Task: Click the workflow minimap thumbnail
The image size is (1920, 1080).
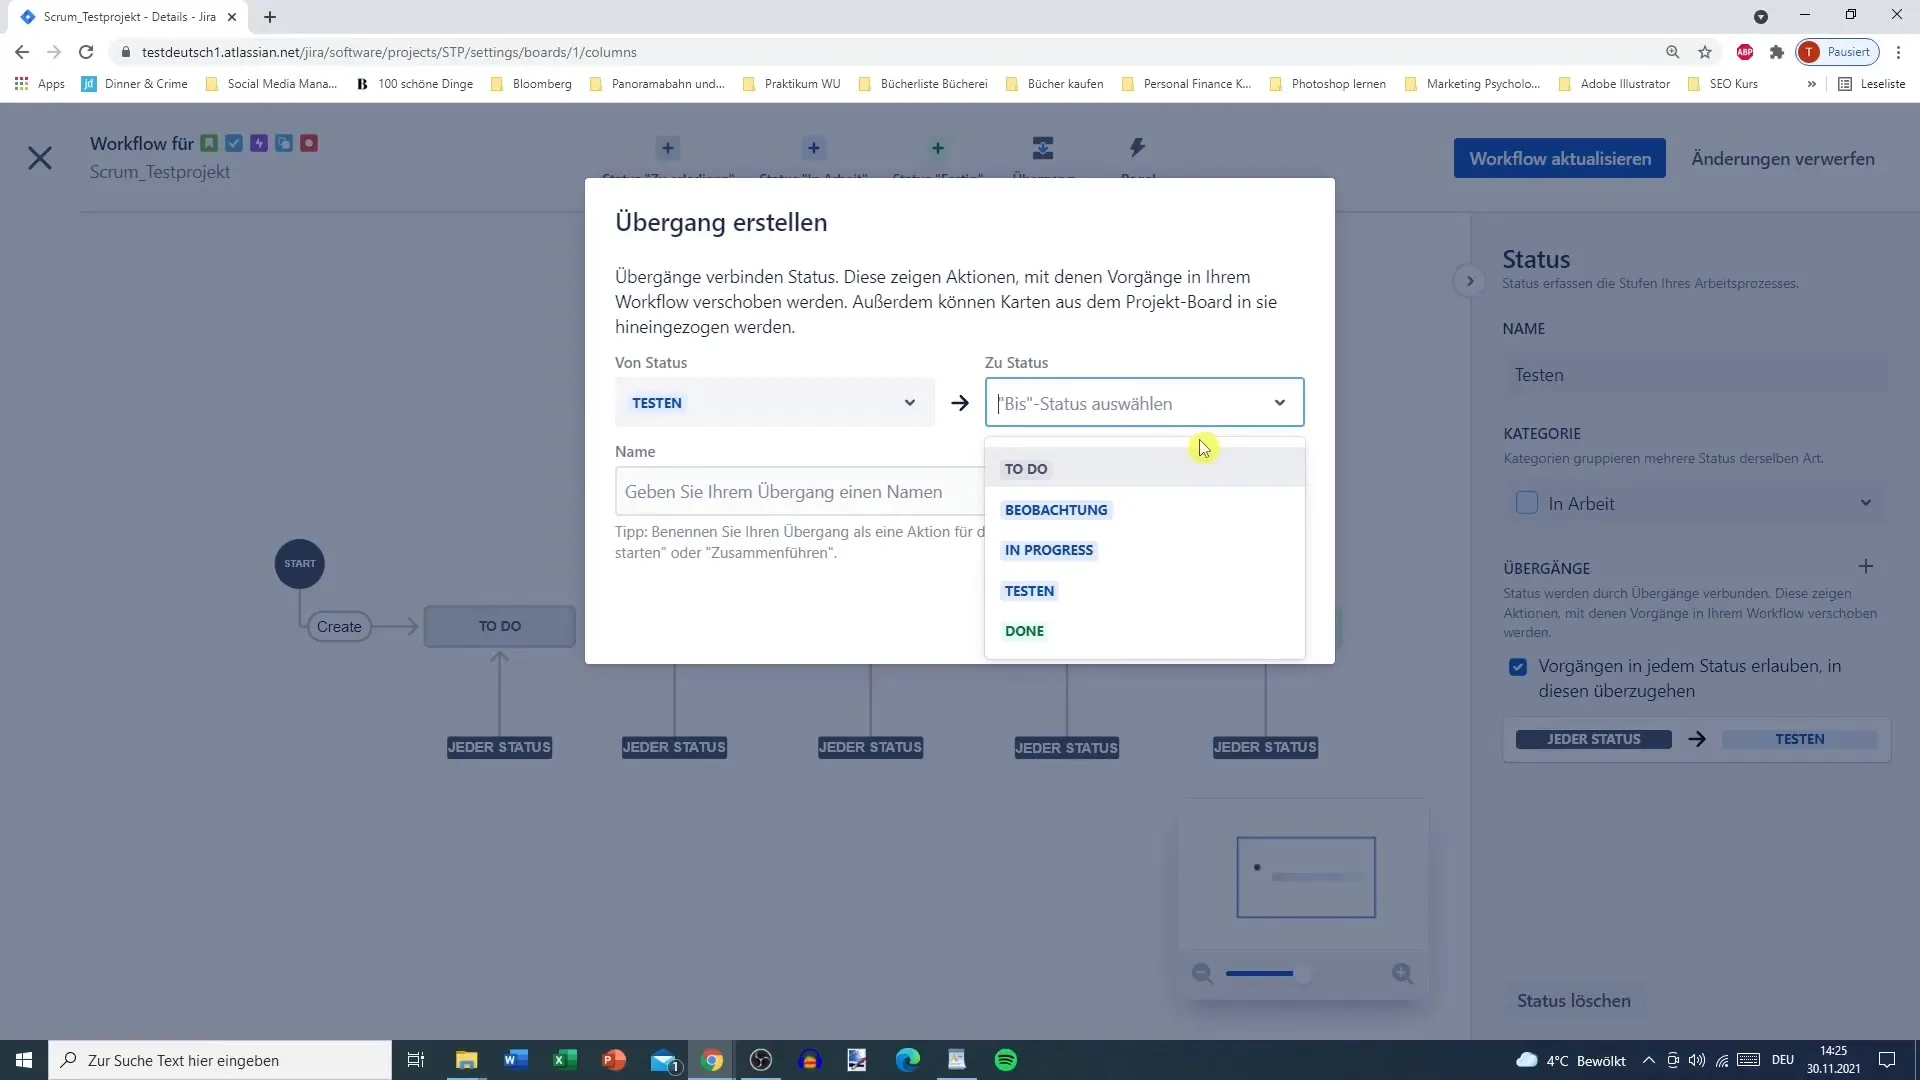Action: (x=1306, y=877)
